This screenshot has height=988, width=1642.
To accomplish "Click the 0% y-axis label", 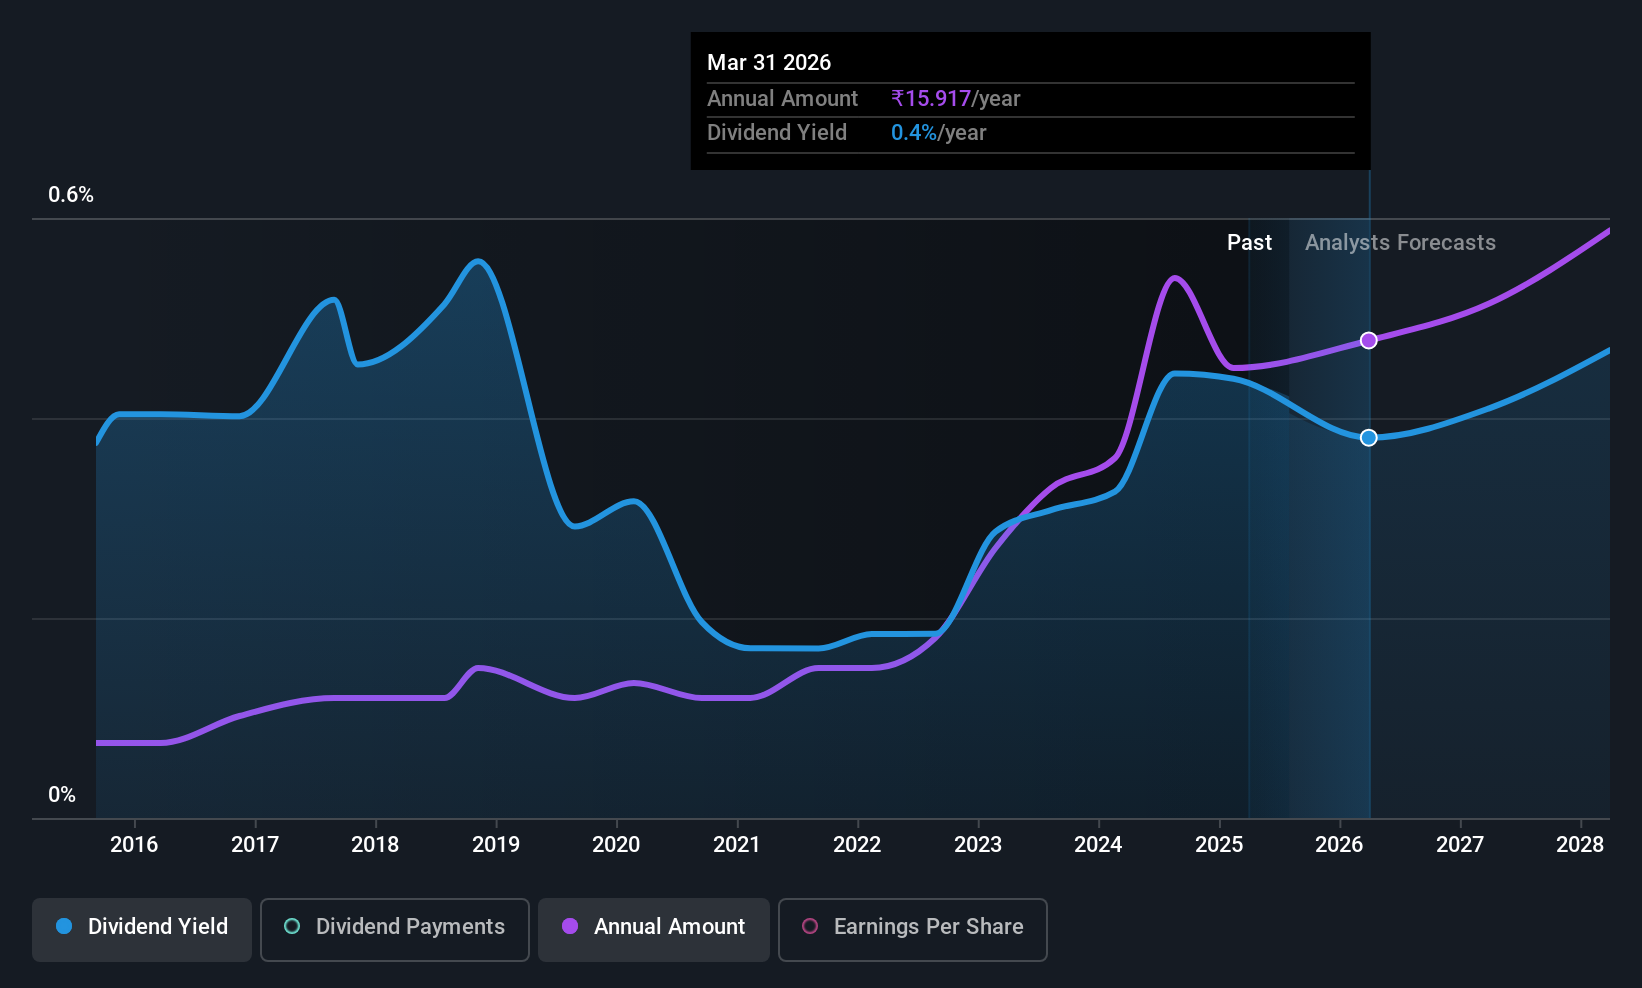I will (x=62, y=795).
